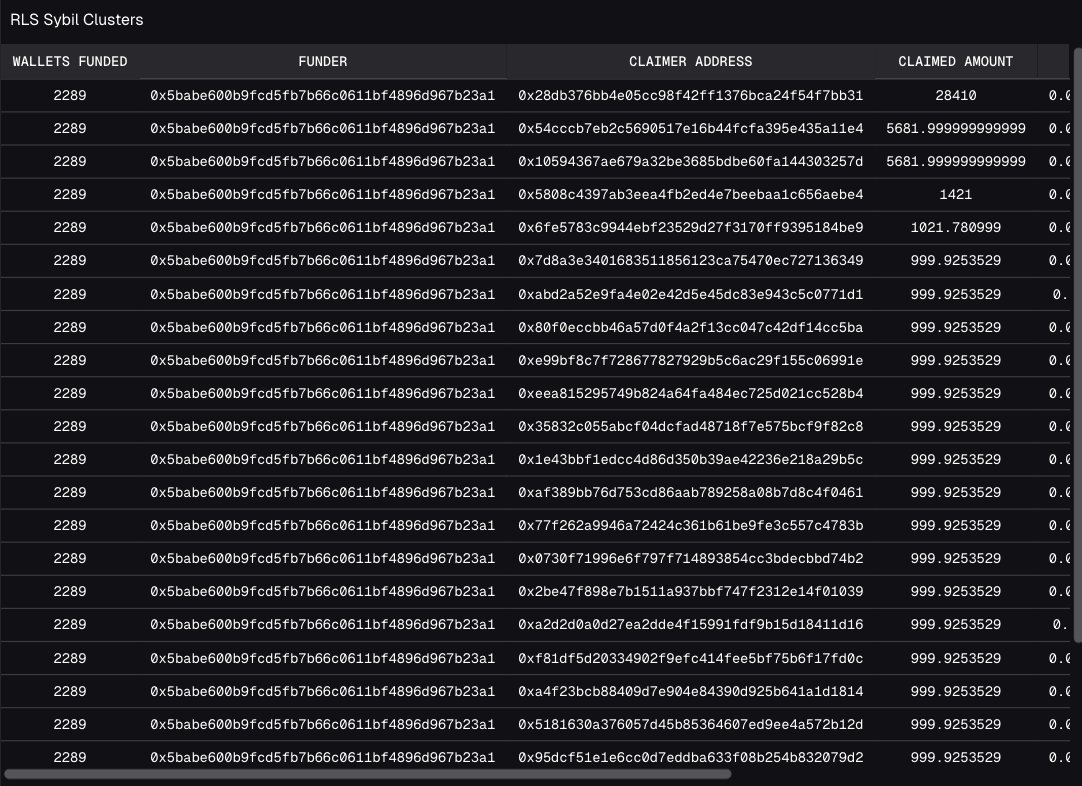1082x786 pixels.
Task: Click claimed amount 999.9253529 in the 0x95dcf51e row
Action: (956, 758)
